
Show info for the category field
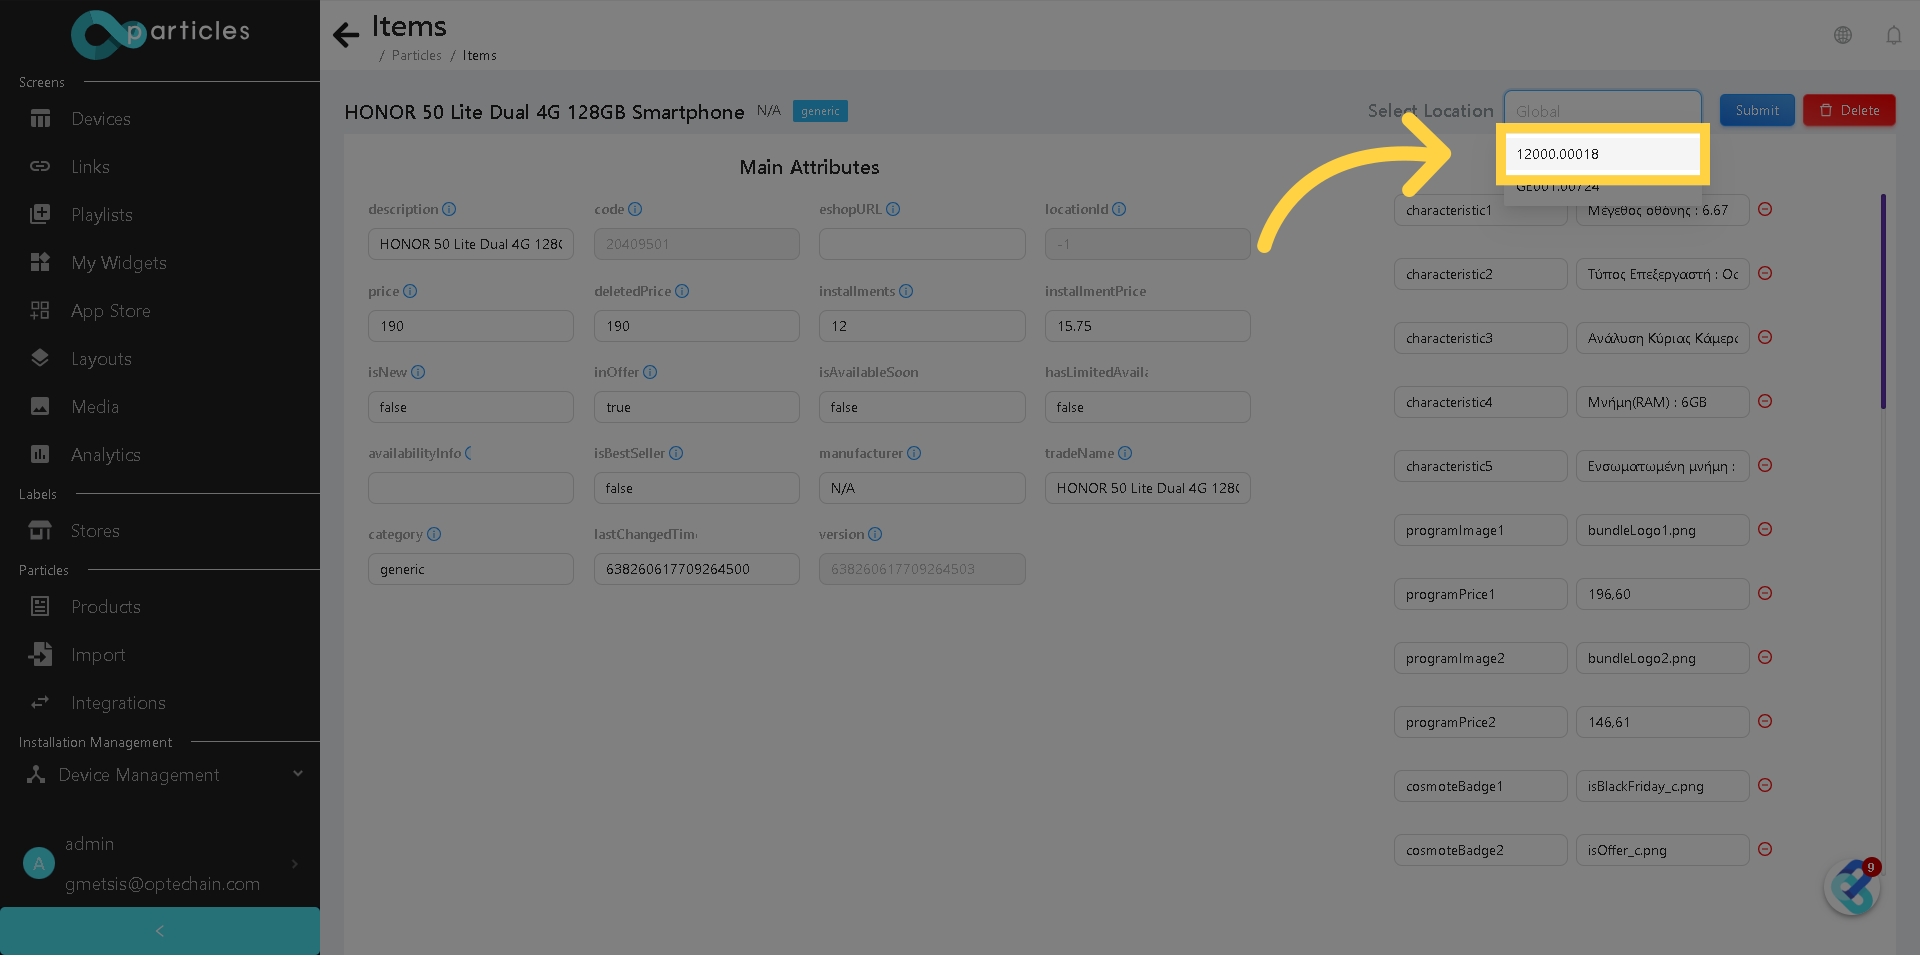pyautogui.click(x=434, y=534)
